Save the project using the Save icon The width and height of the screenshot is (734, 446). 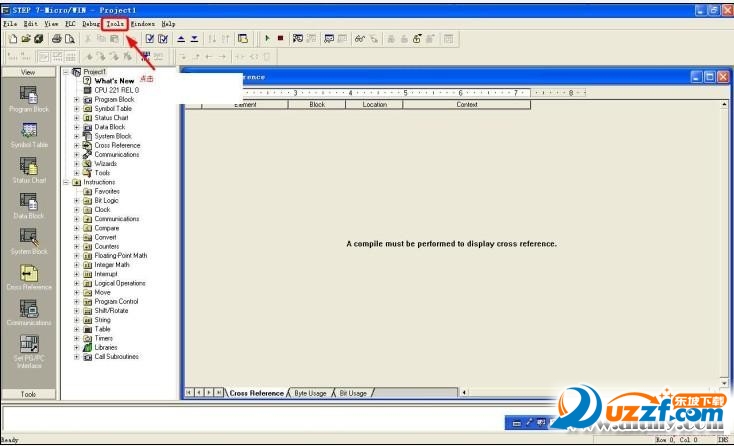tap(39, 39)
